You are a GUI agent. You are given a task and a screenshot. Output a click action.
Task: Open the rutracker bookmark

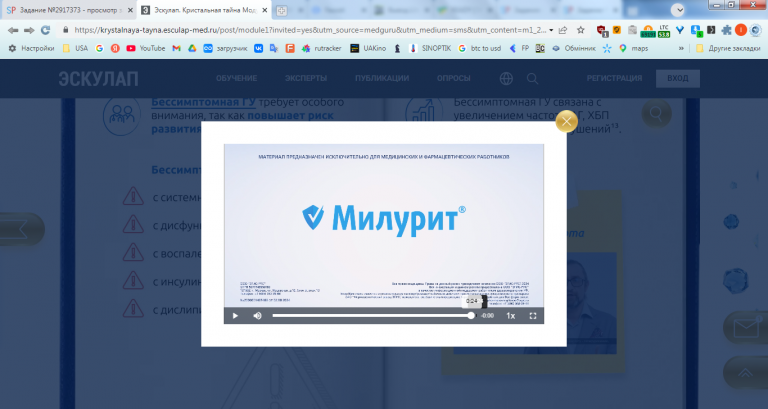point(321,48)
